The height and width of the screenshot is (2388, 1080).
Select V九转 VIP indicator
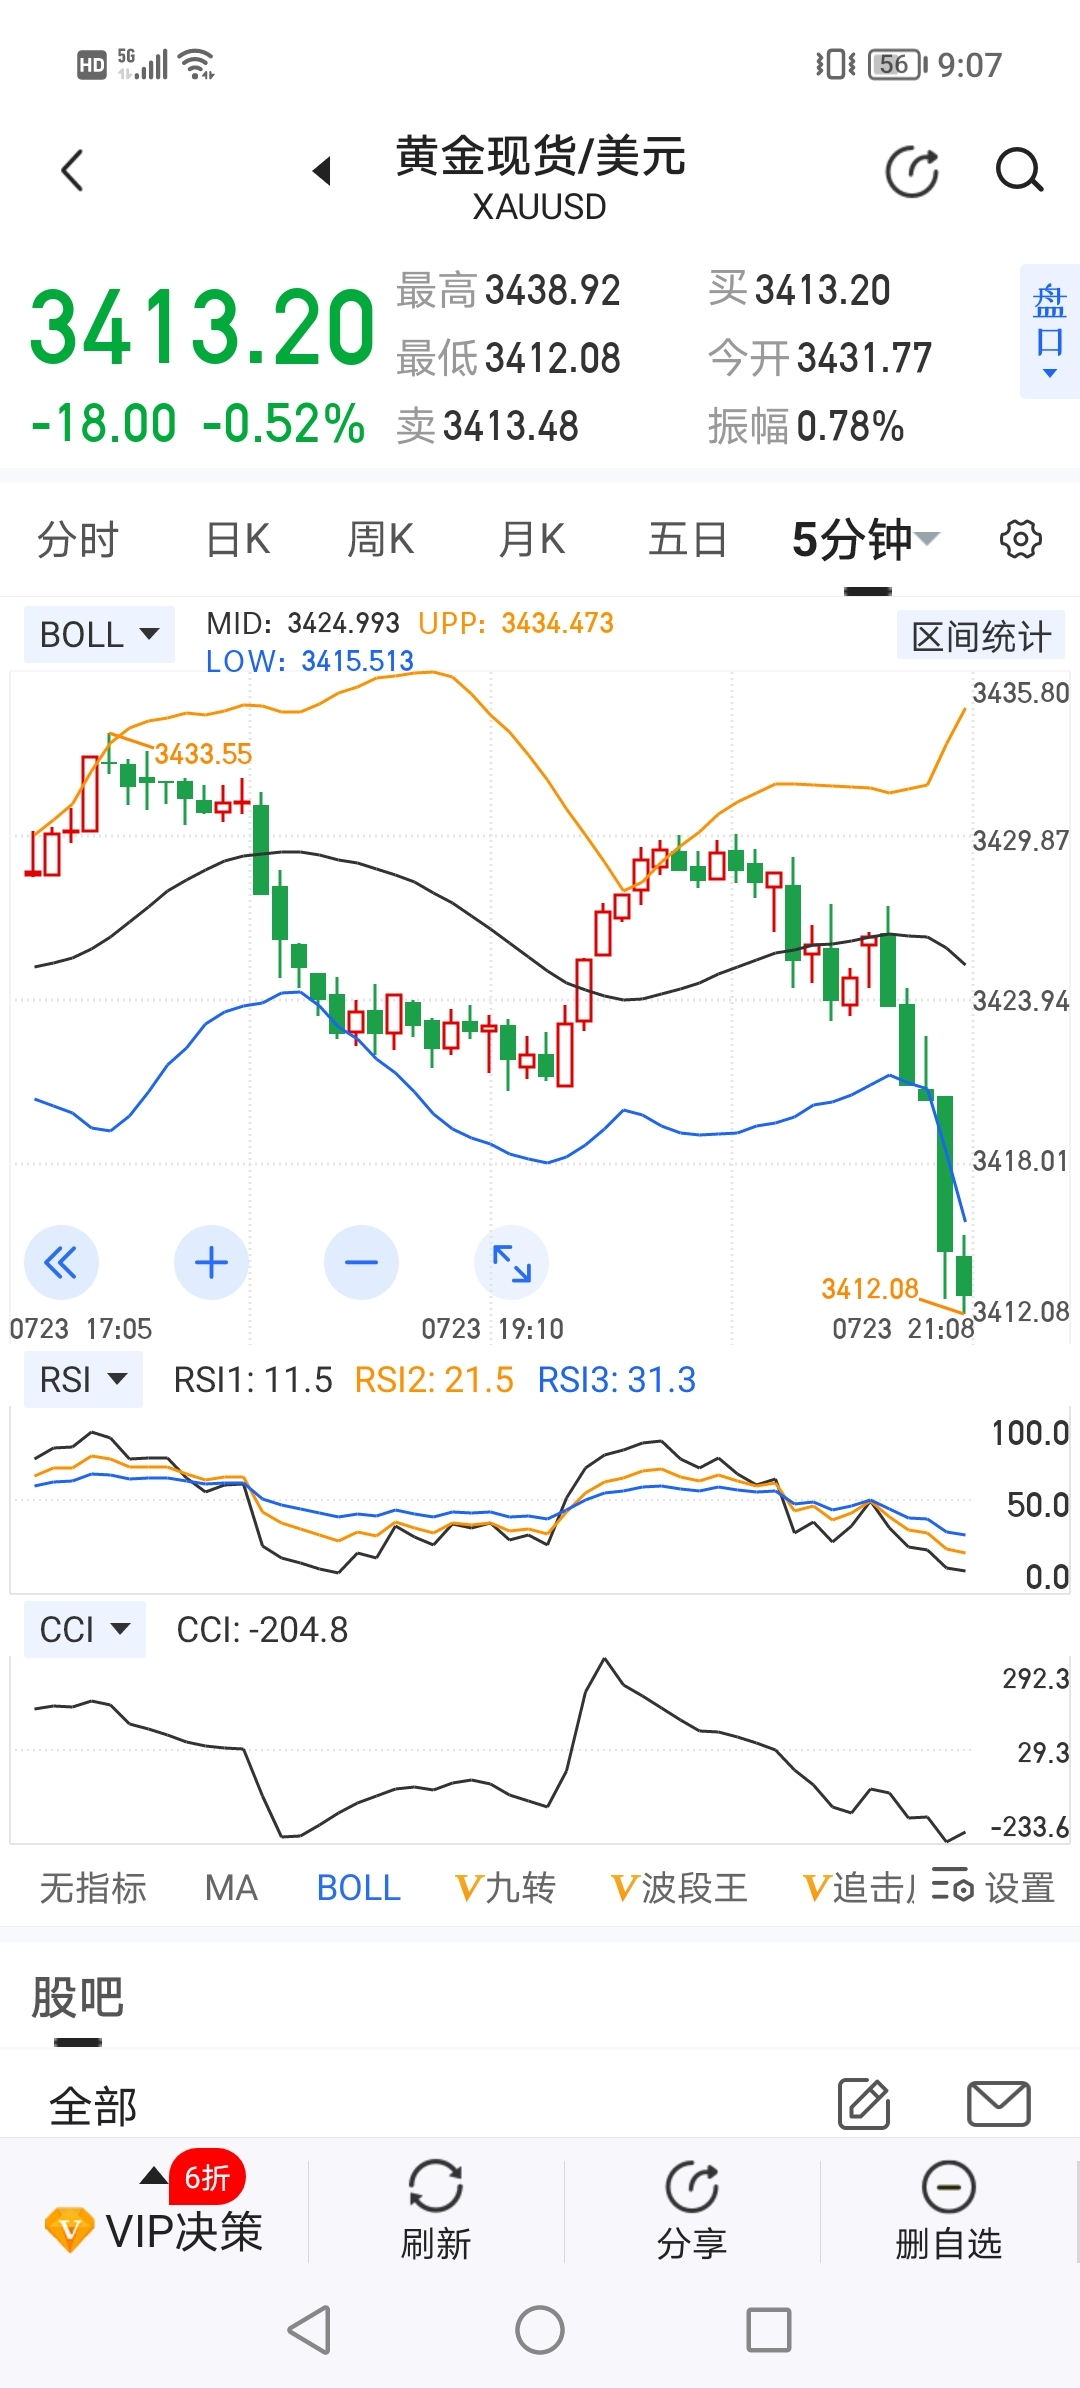click(x=505, y=1888)
